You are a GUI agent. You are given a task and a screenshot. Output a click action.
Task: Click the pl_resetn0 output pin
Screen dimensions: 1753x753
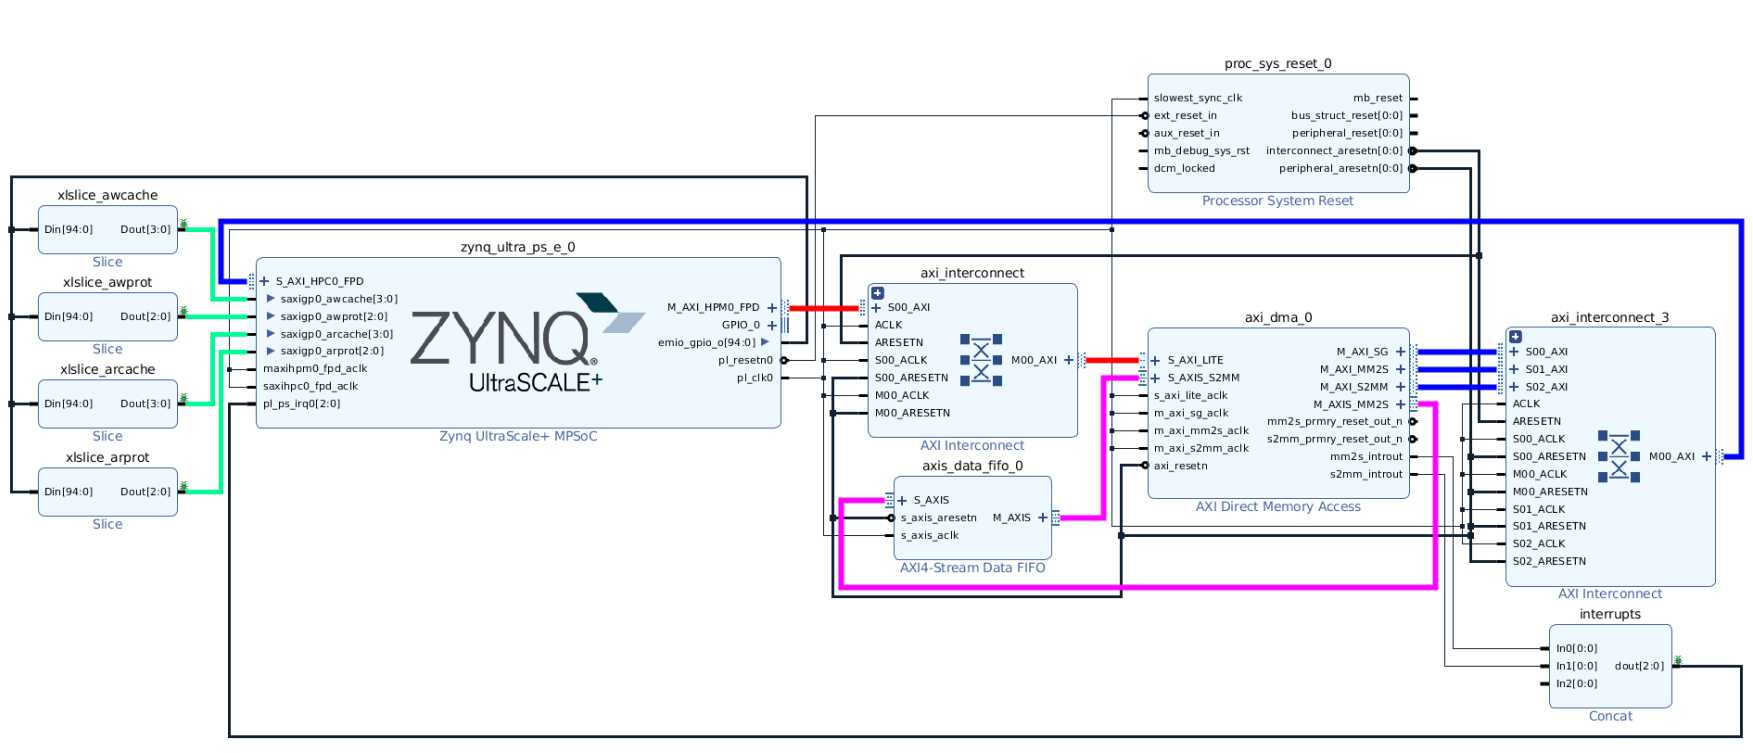tap(784, 360)
